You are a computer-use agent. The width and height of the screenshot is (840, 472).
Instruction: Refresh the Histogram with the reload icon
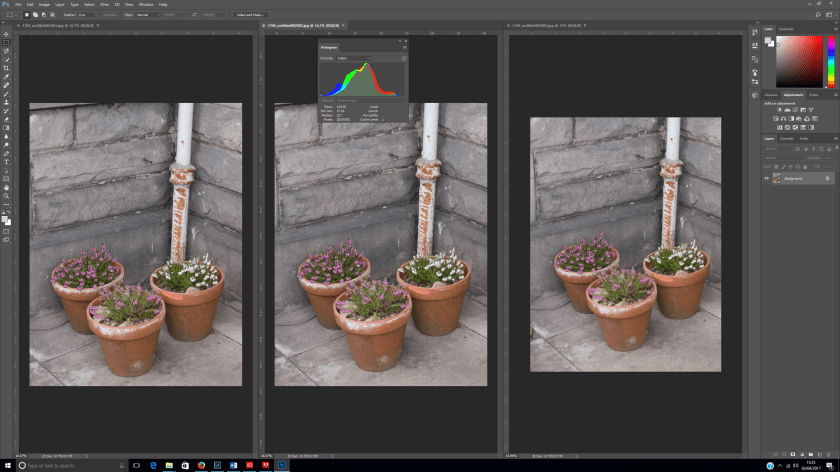point(404,58)
